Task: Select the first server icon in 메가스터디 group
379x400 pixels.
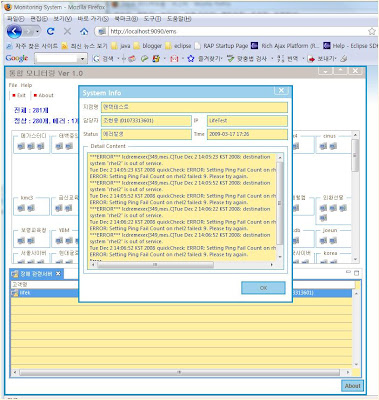Action: click(x=21, y=146)
